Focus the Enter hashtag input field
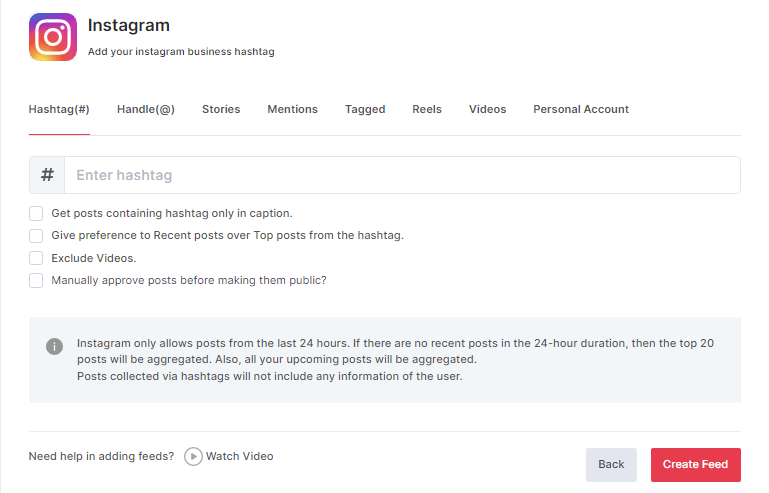This screenshot has width=769, height=493. tap(402, 175)
